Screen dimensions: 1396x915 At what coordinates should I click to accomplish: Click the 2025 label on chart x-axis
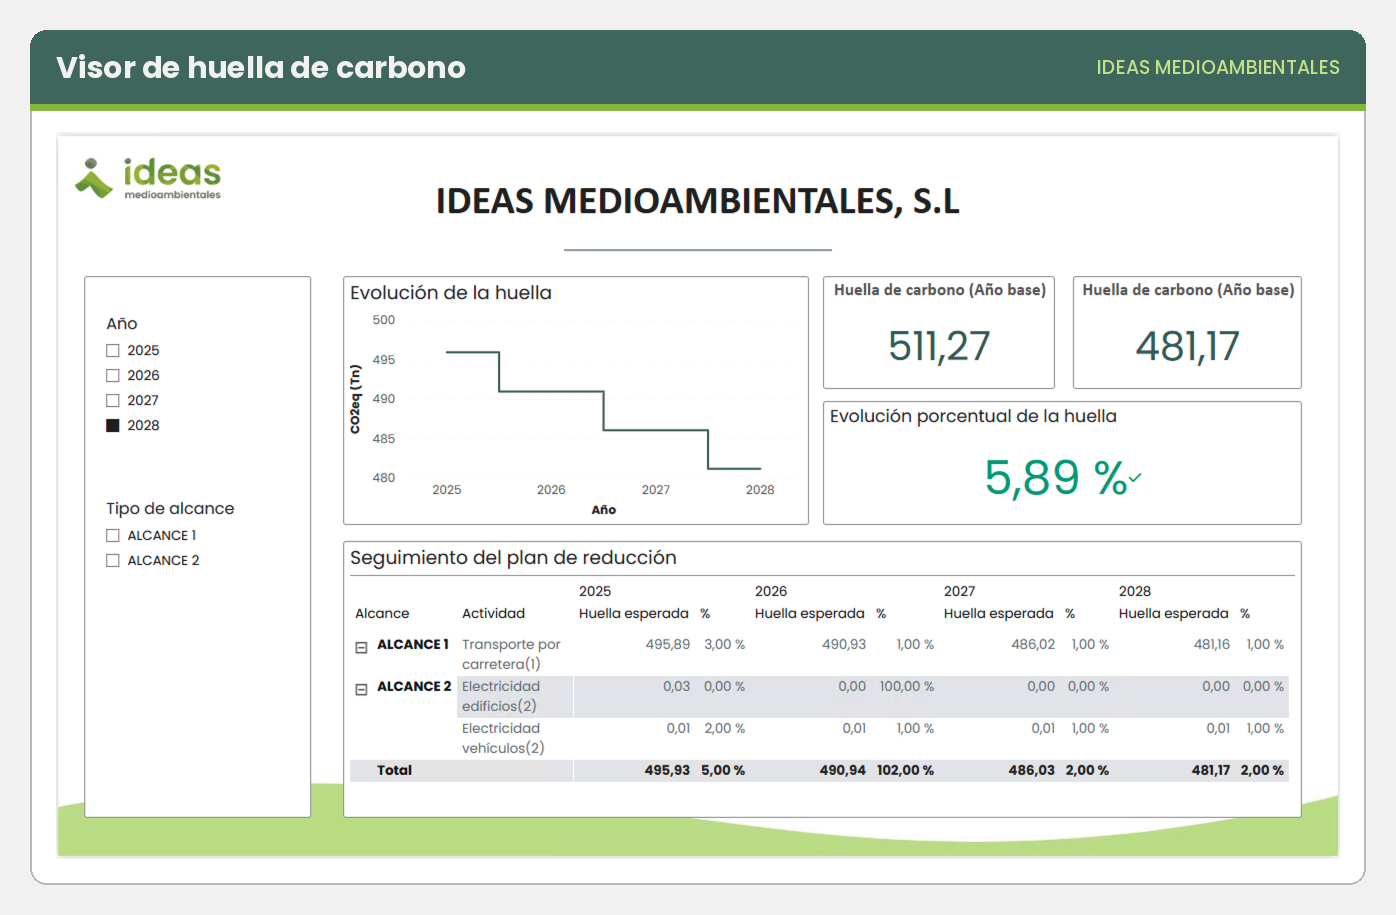pos(447,490)
